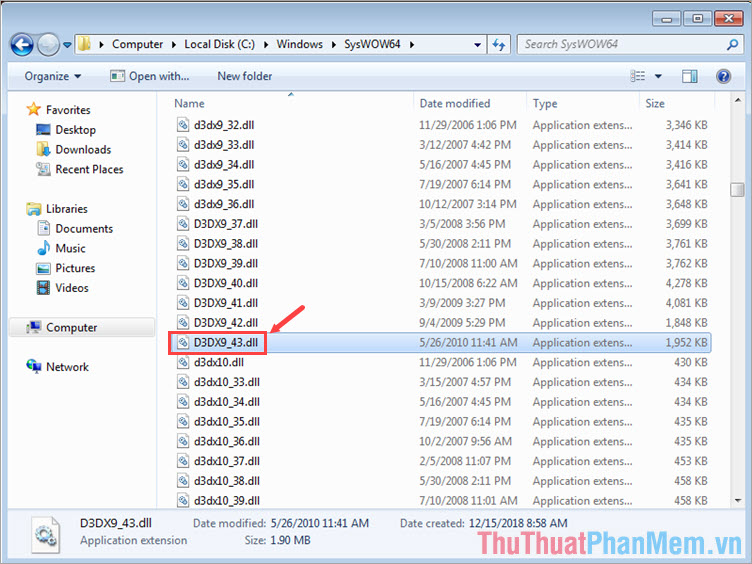
Task: Open the Pictures library
Action: (x=66, y=268)
